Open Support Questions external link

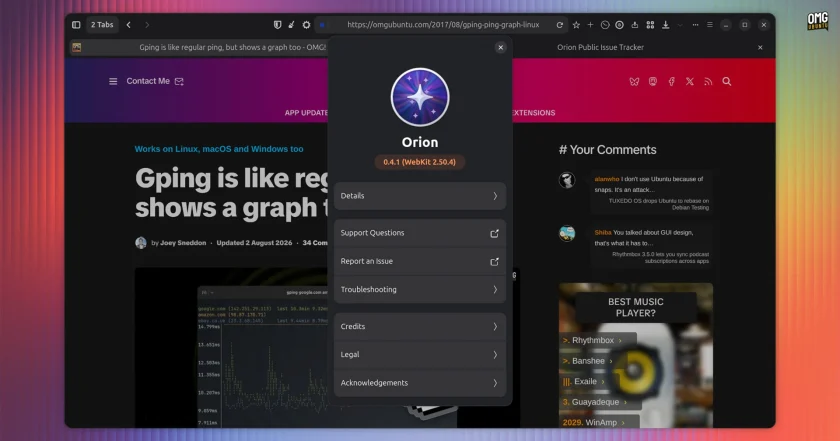(x=420, y=233)
